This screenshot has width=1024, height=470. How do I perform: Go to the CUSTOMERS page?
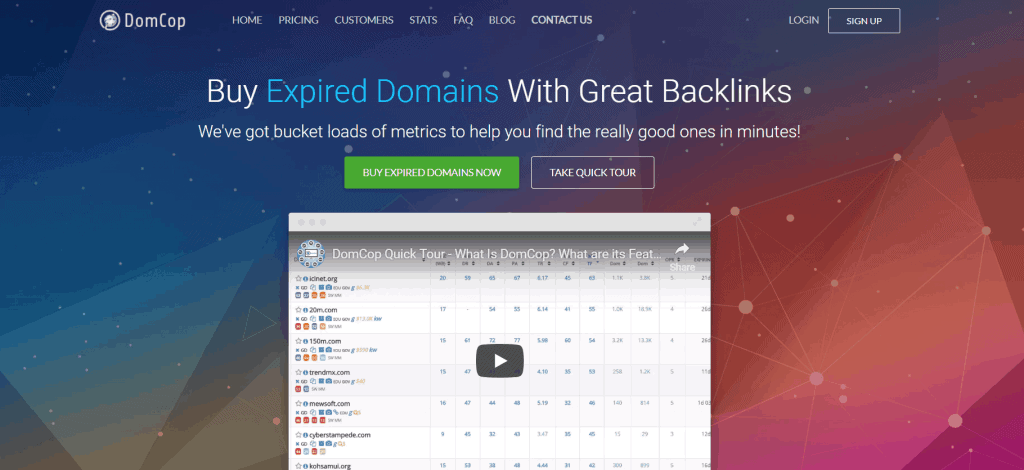coord(364,20)
